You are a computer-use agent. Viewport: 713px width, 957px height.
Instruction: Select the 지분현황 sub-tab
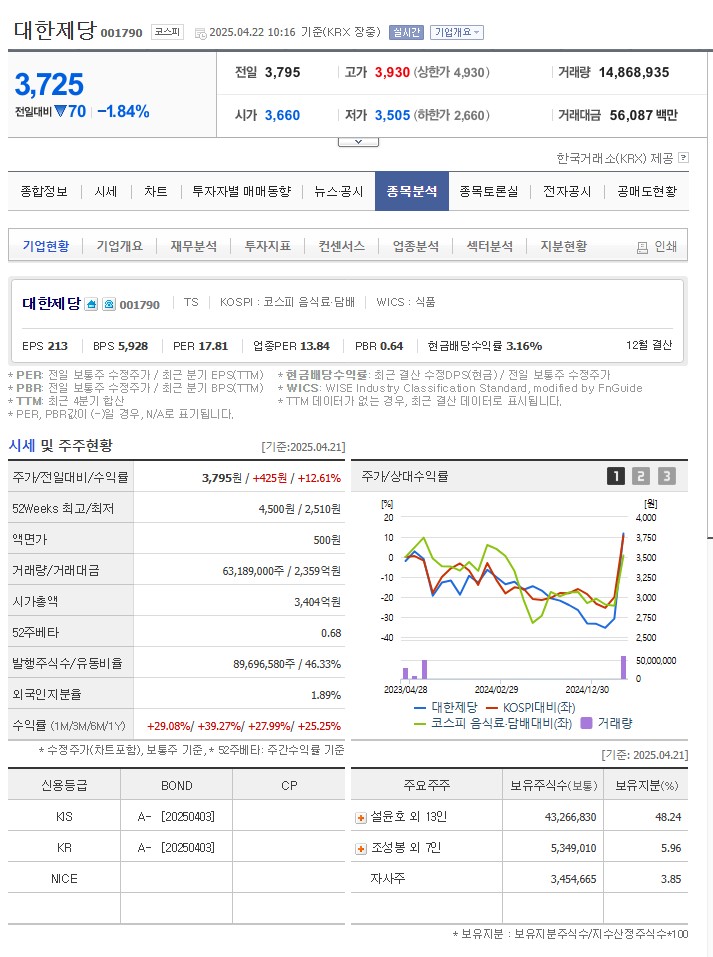[x=563, y=246]
